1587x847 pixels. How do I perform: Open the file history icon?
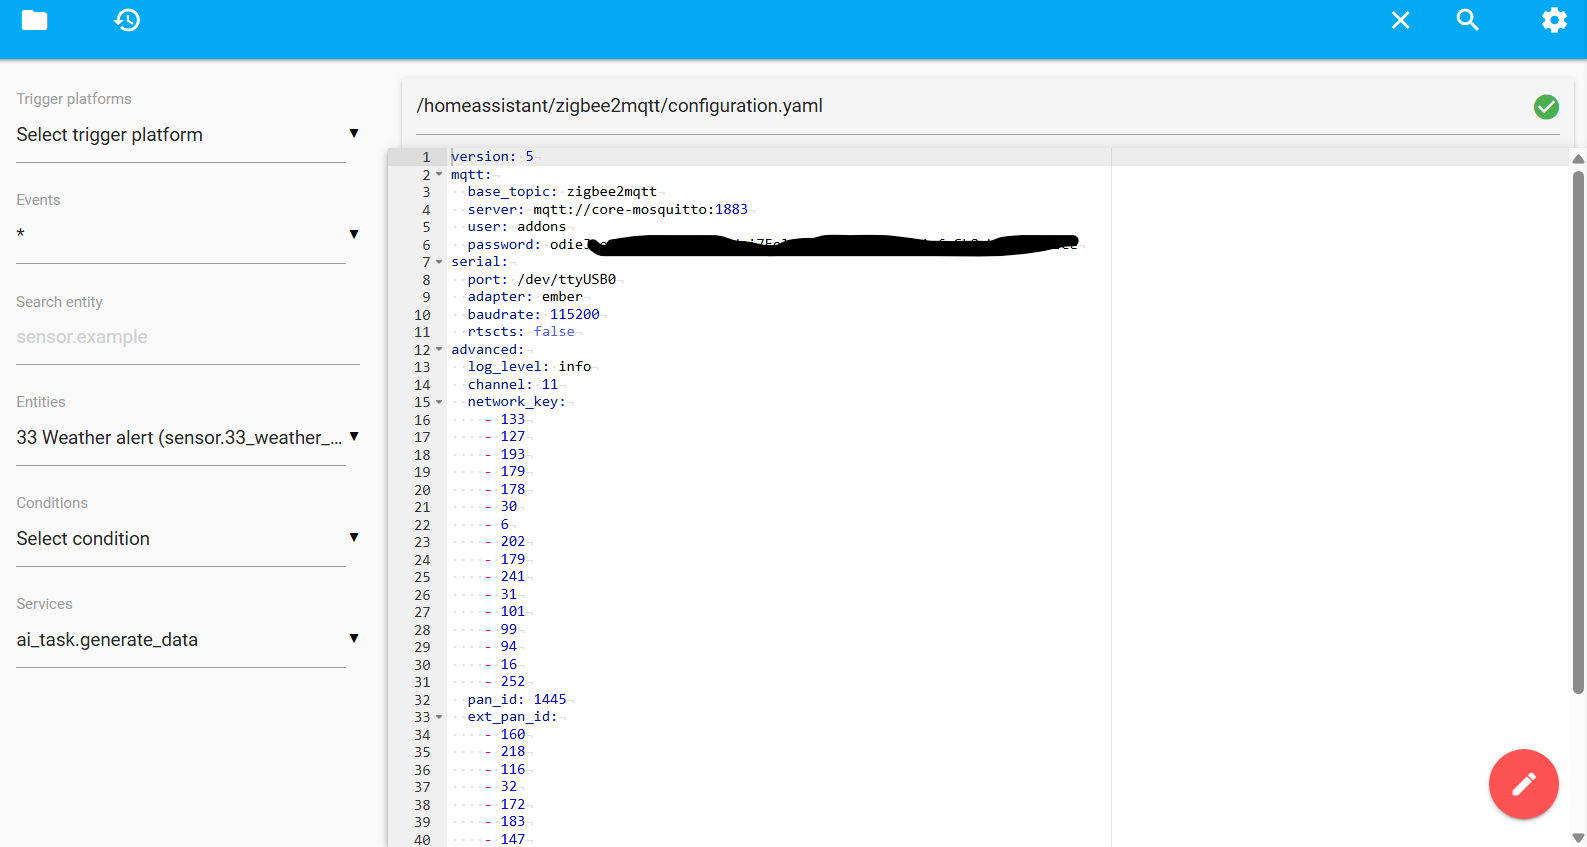click(x=127, y=20)
